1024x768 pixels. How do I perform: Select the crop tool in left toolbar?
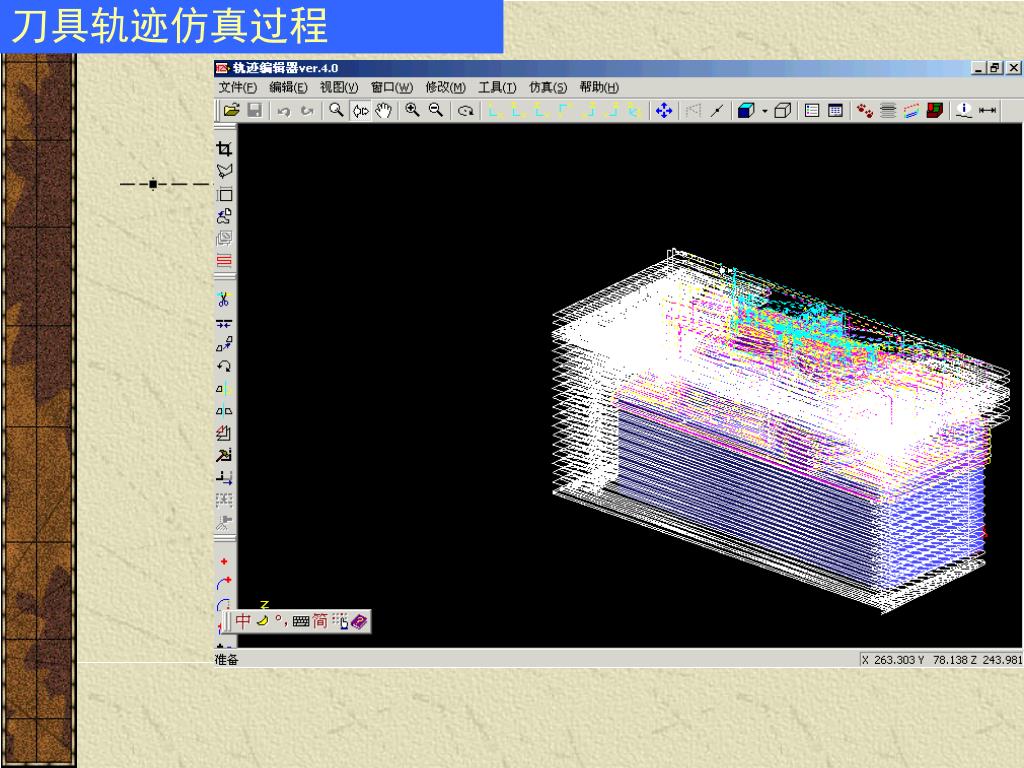(224, 149)
